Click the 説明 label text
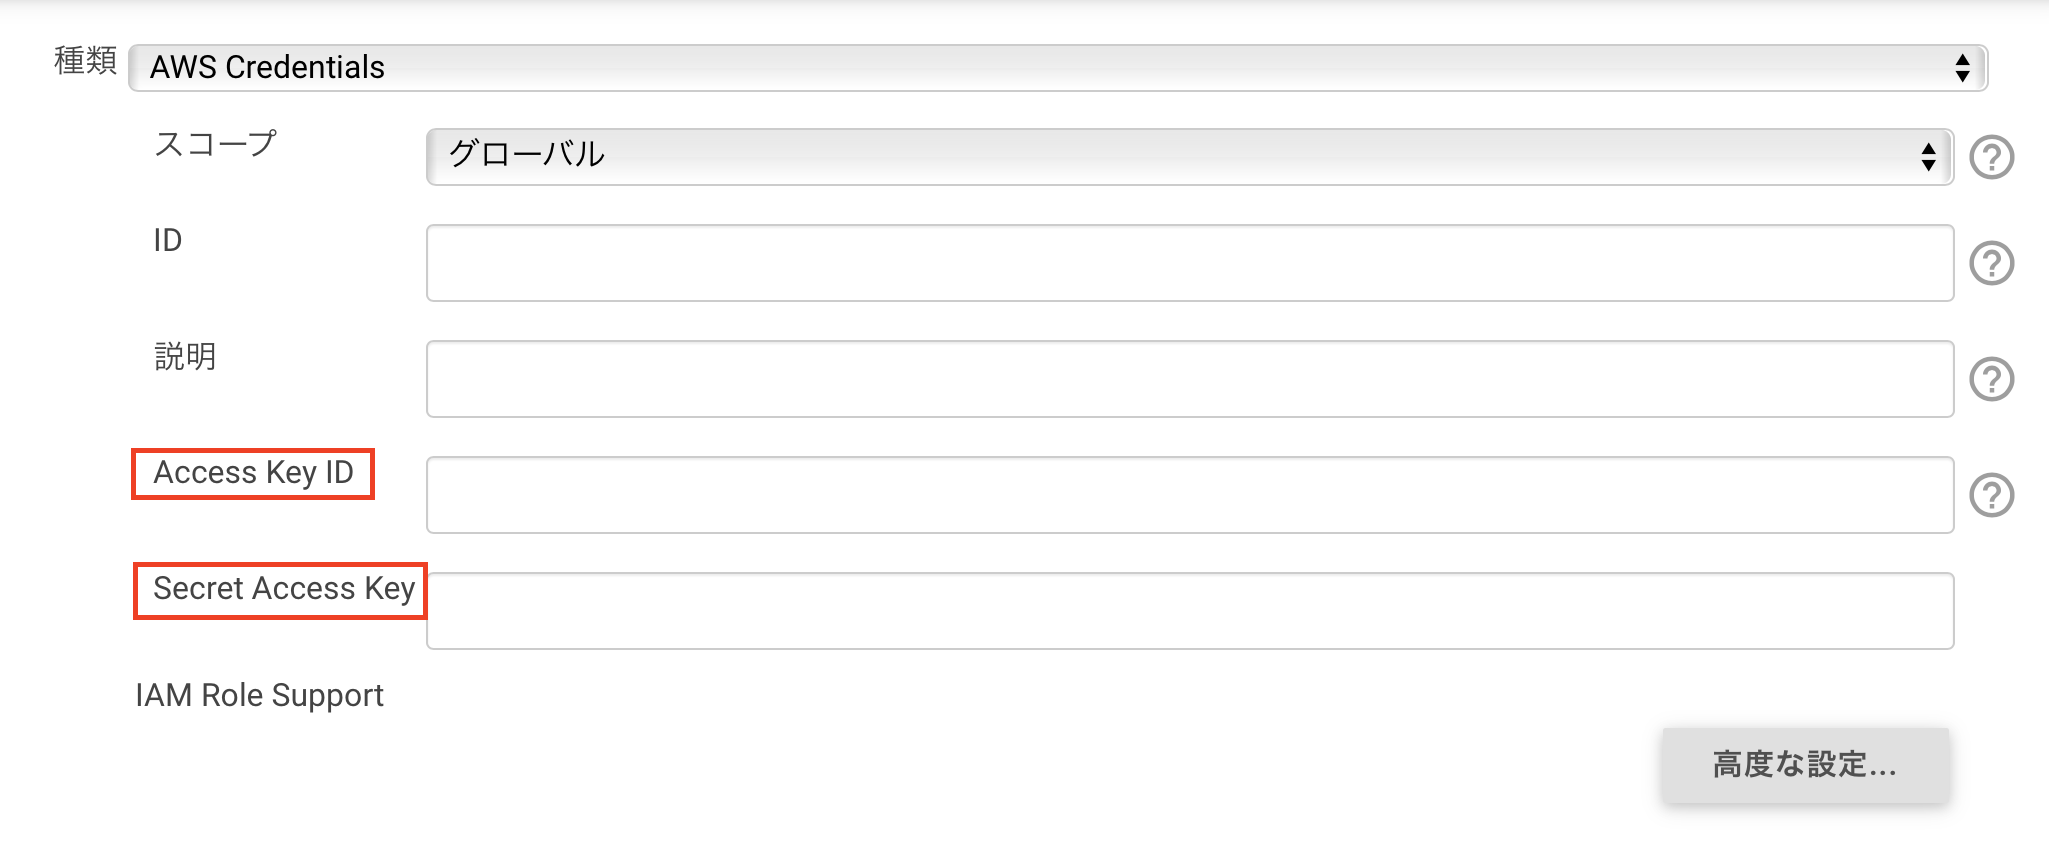The width and height of the screenshot is (2049, 862). [x=185, y=356]
